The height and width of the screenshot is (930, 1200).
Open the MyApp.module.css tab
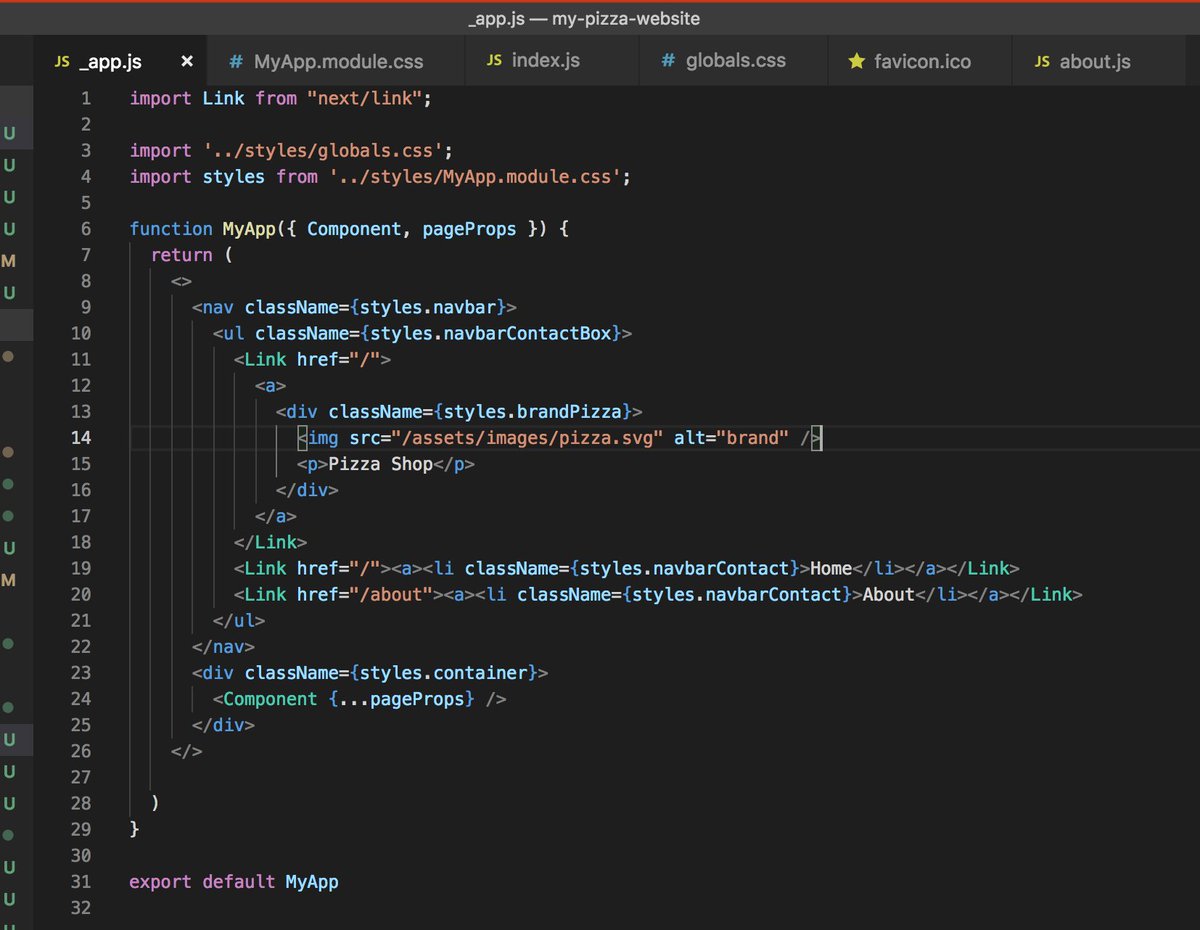pyautogui.click(x=336, y=61)
